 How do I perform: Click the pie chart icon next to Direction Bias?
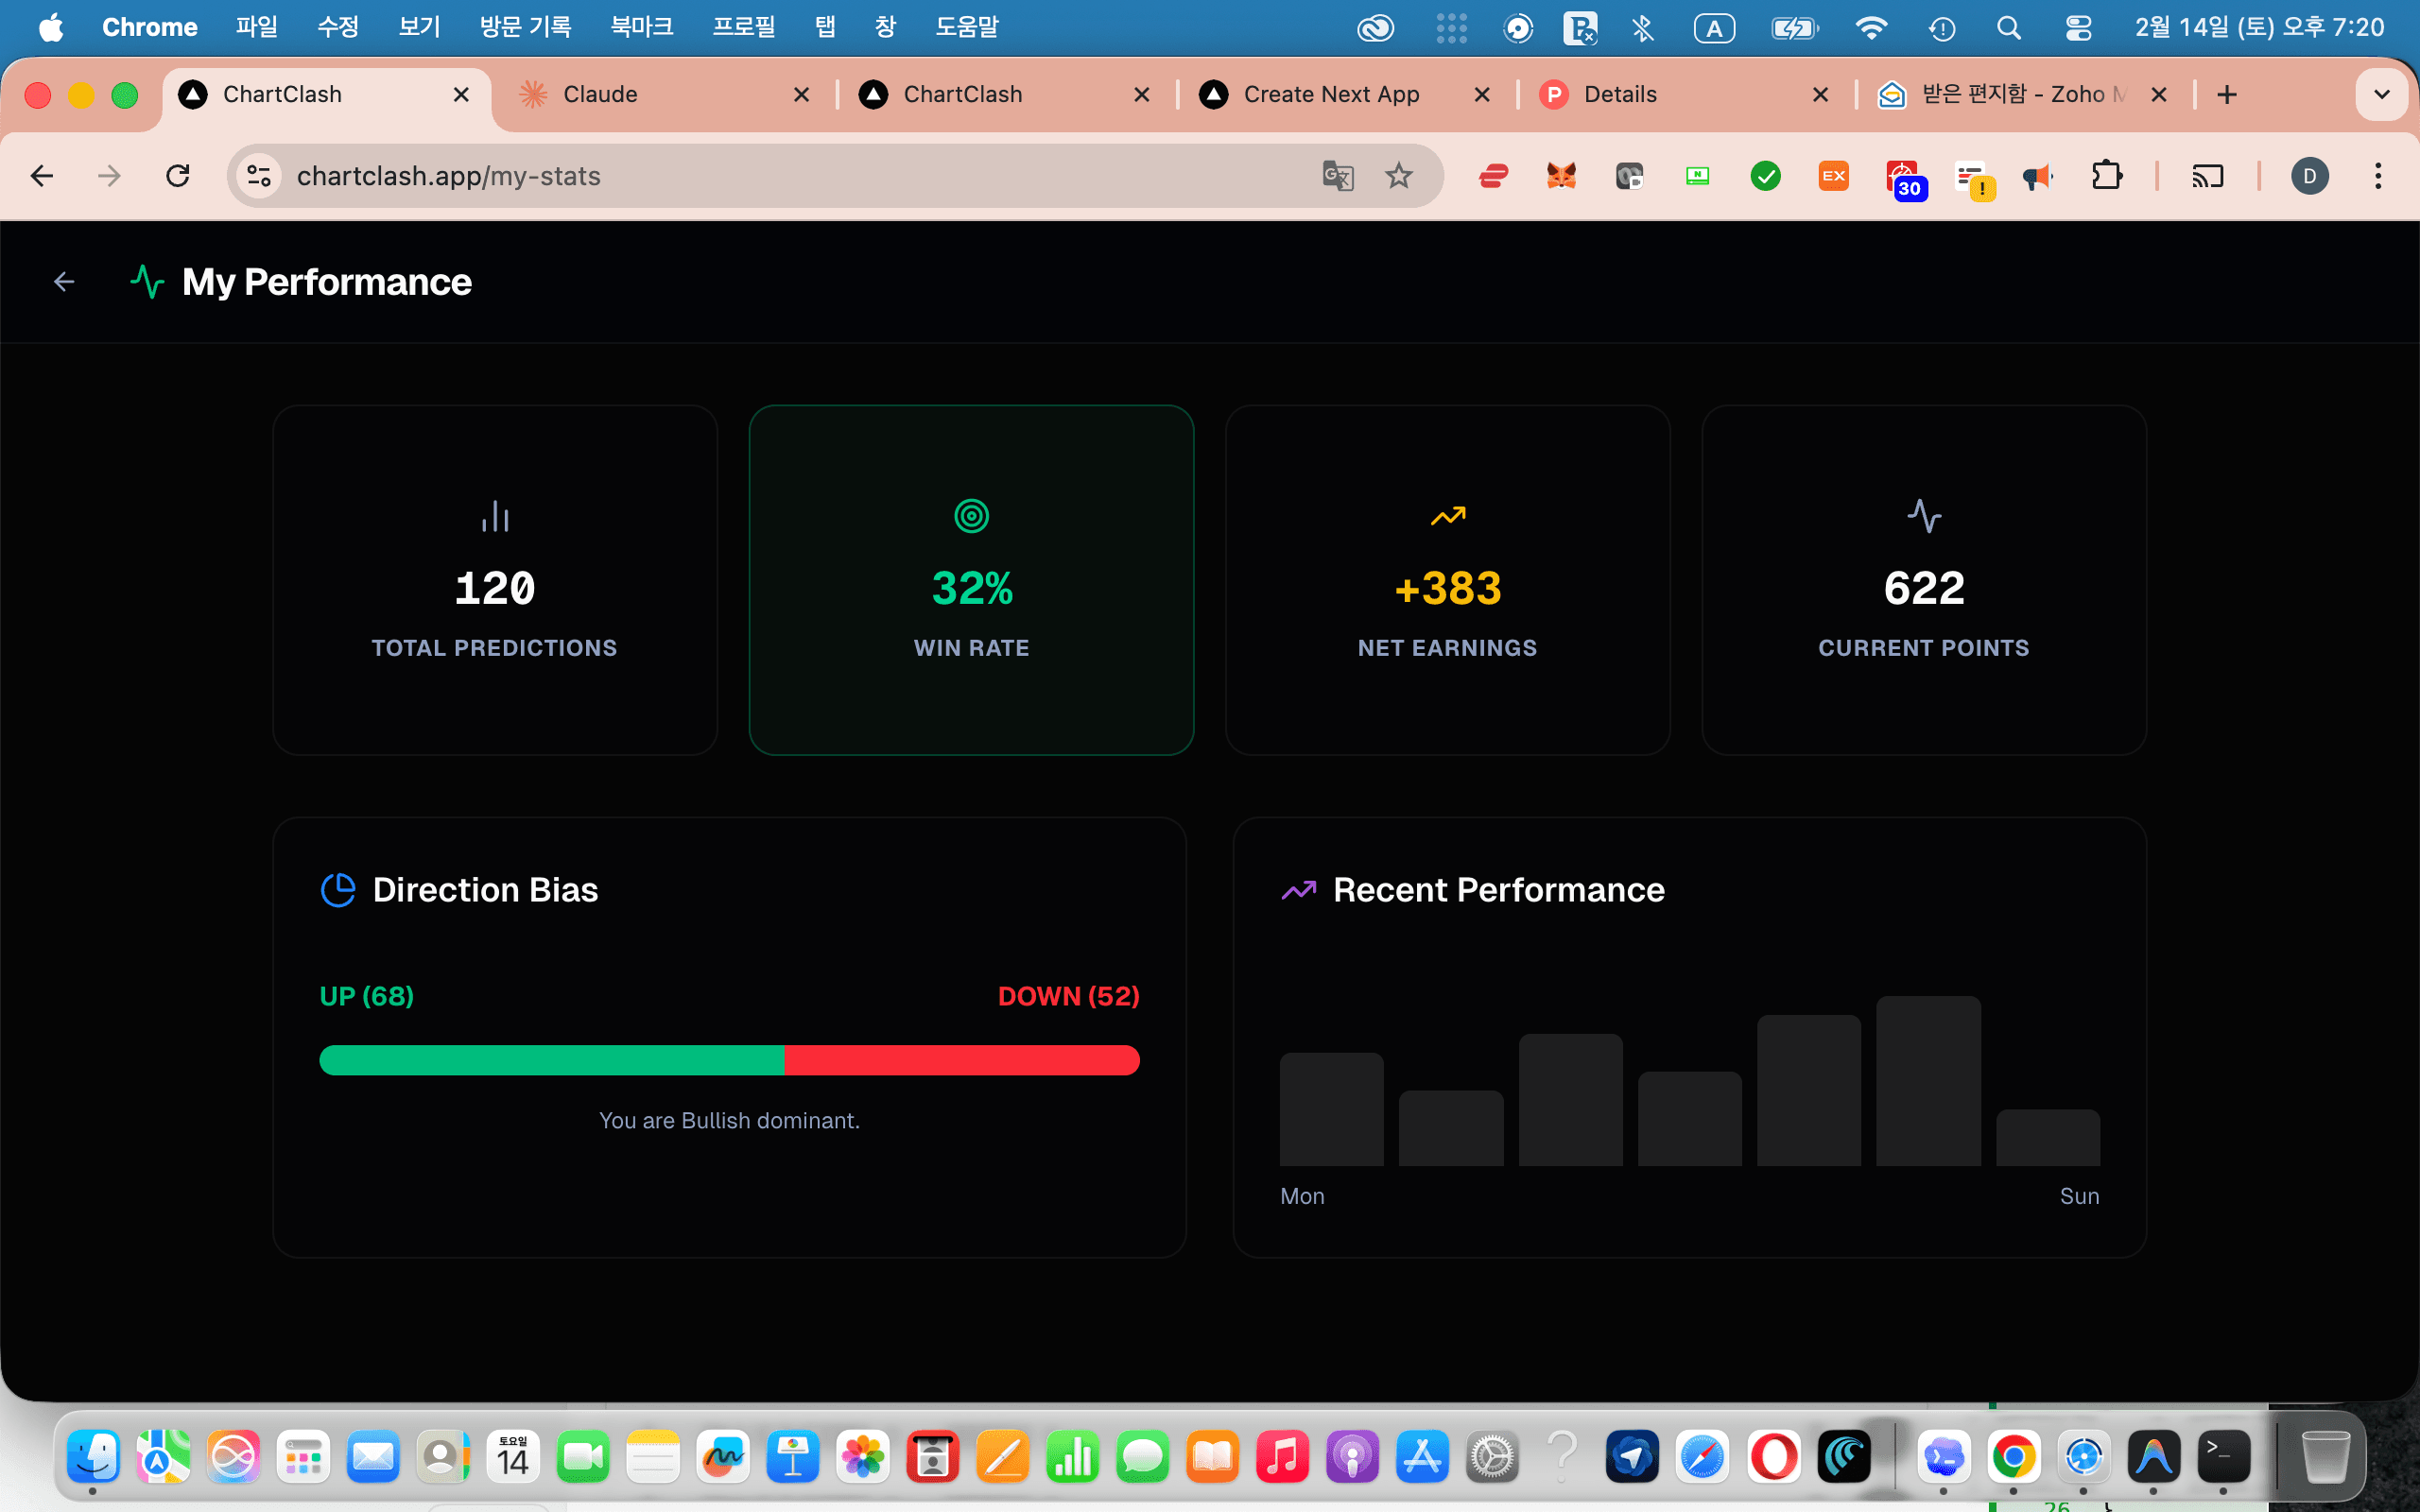338,889
